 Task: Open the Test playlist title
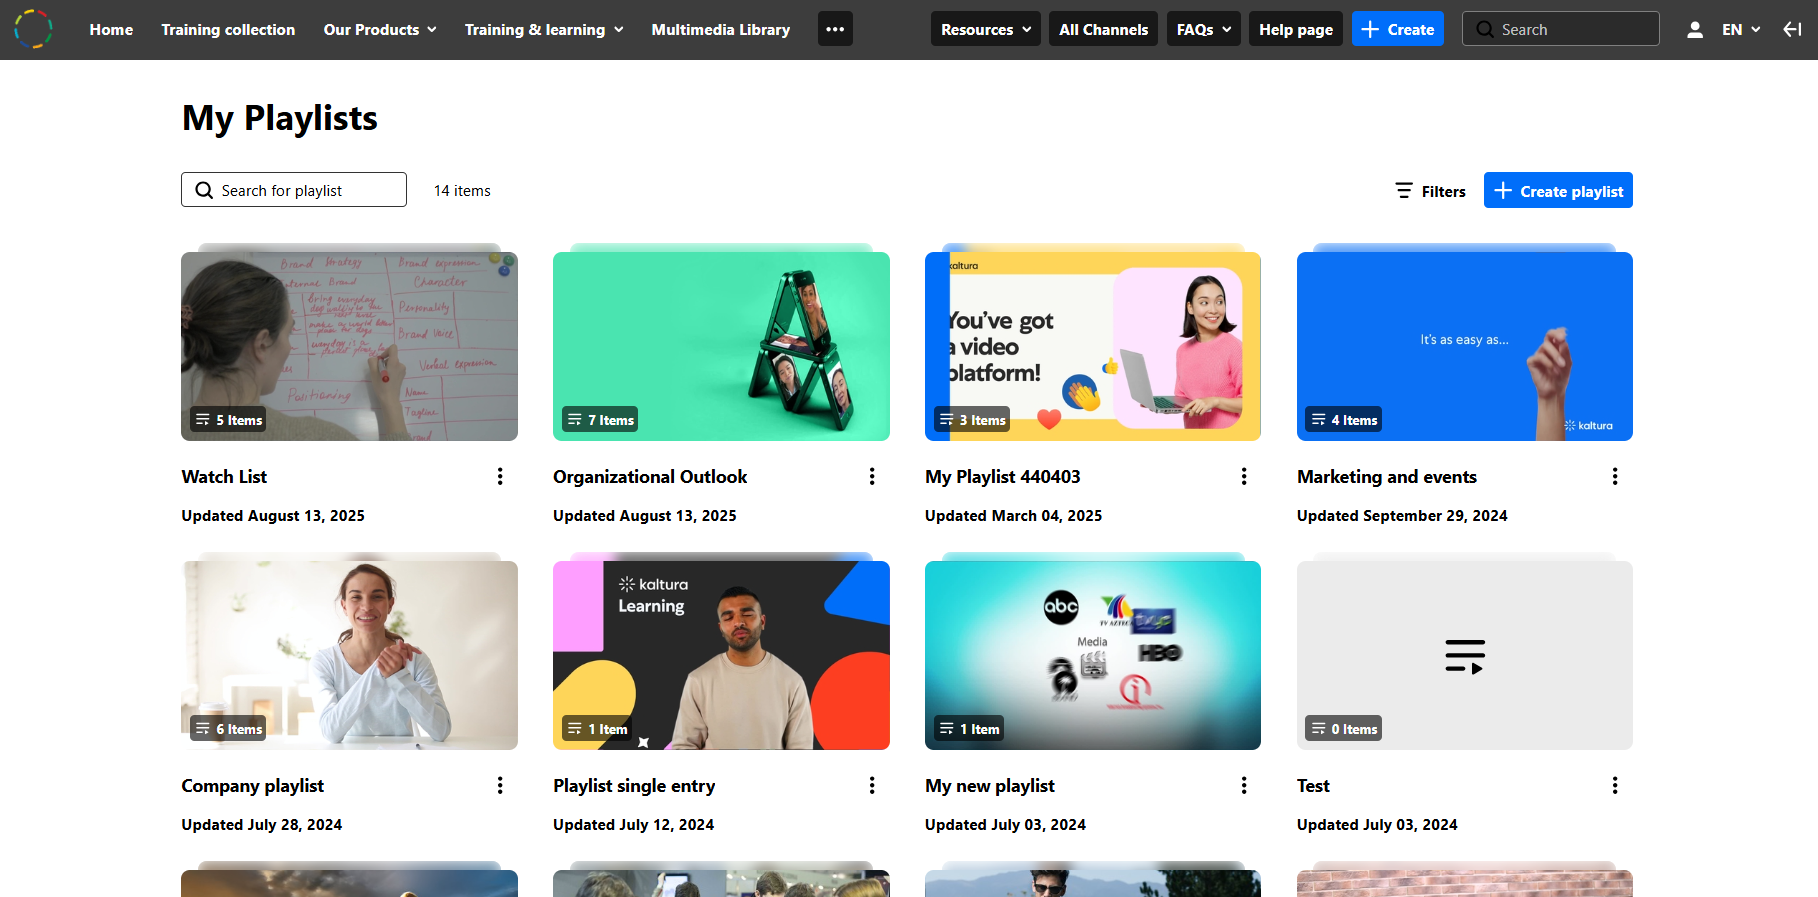[1313, 786]
